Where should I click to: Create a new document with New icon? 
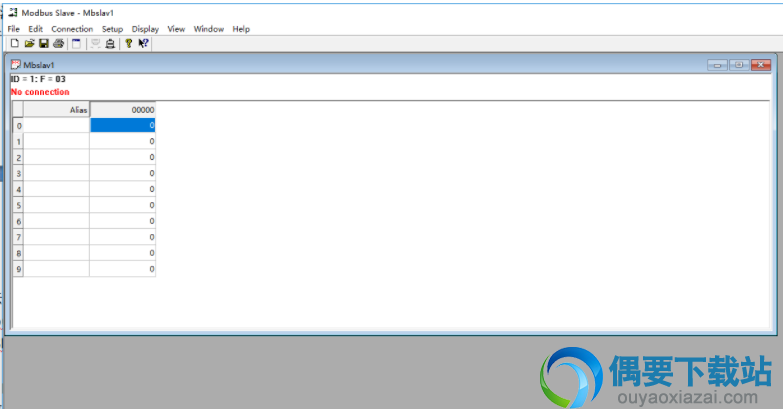tap(15, 43)
